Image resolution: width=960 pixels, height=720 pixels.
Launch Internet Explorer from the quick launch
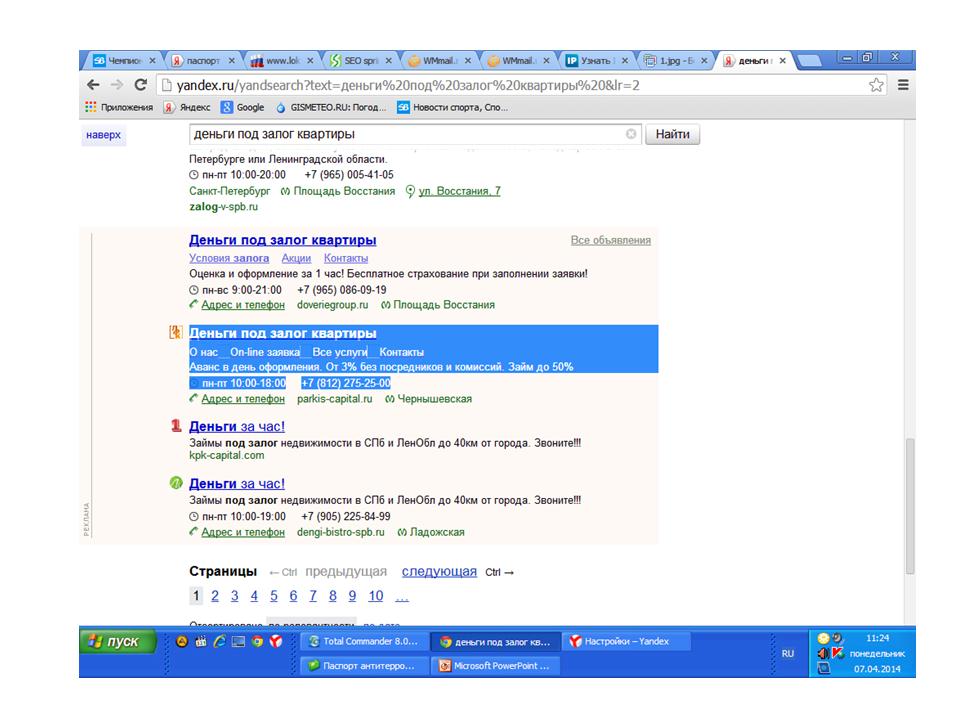tap(219, 641)
